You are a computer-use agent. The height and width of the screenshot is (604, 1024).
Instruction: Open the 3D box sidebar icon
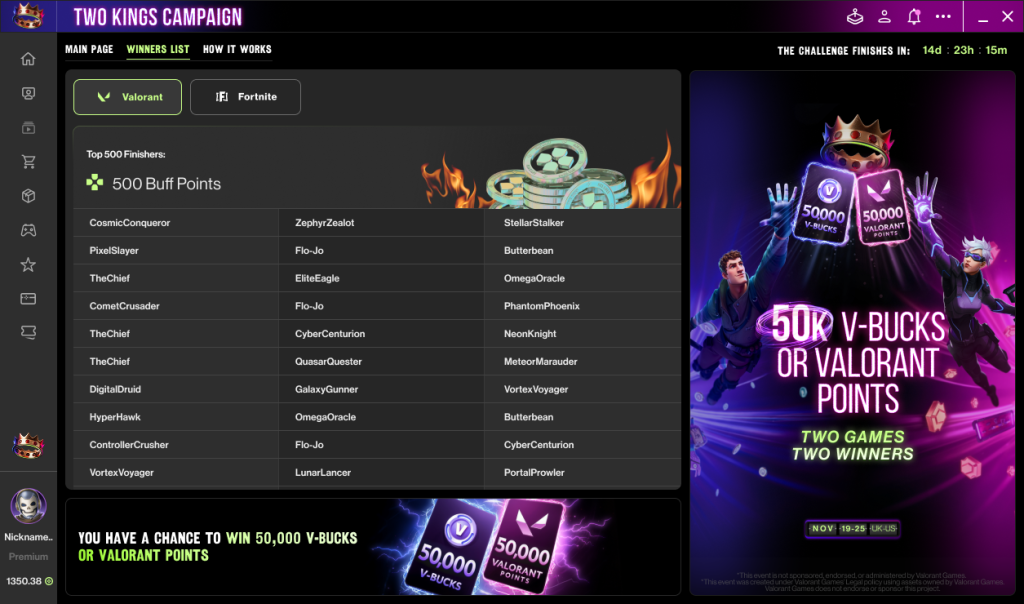point(28,196)
